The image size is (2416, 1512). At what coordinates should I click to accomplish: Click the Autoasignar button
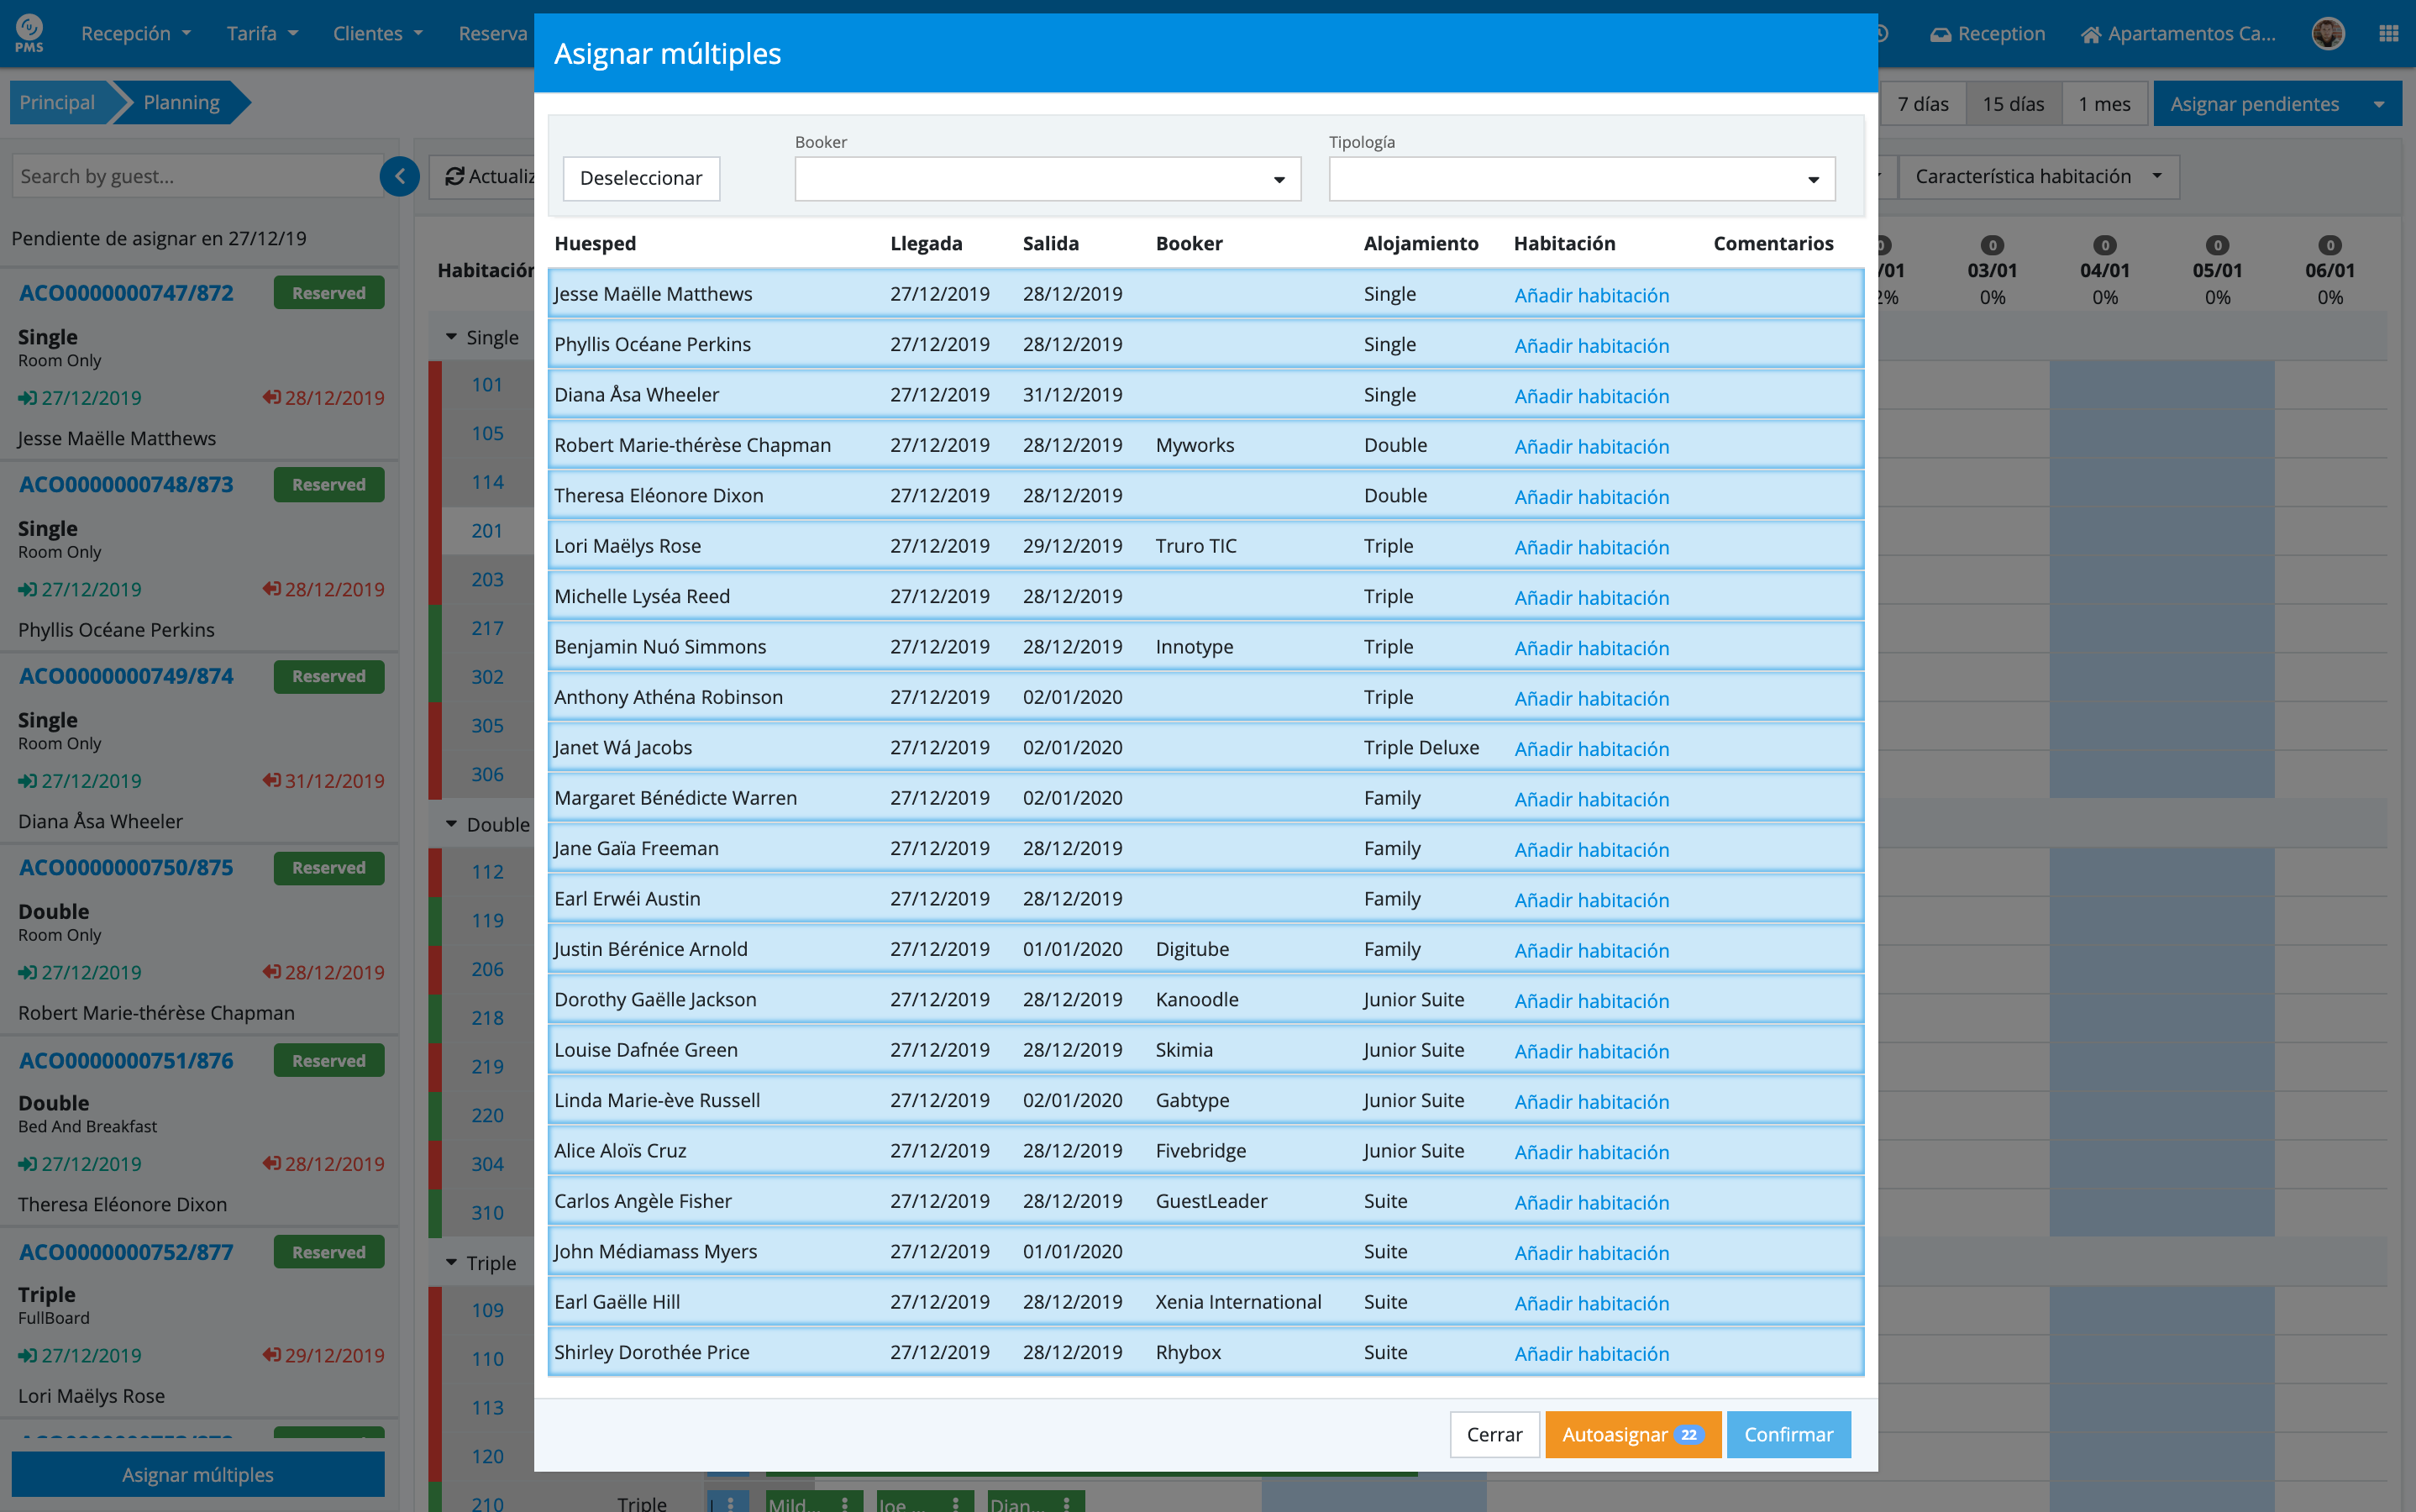[x=1631, y=1434]
